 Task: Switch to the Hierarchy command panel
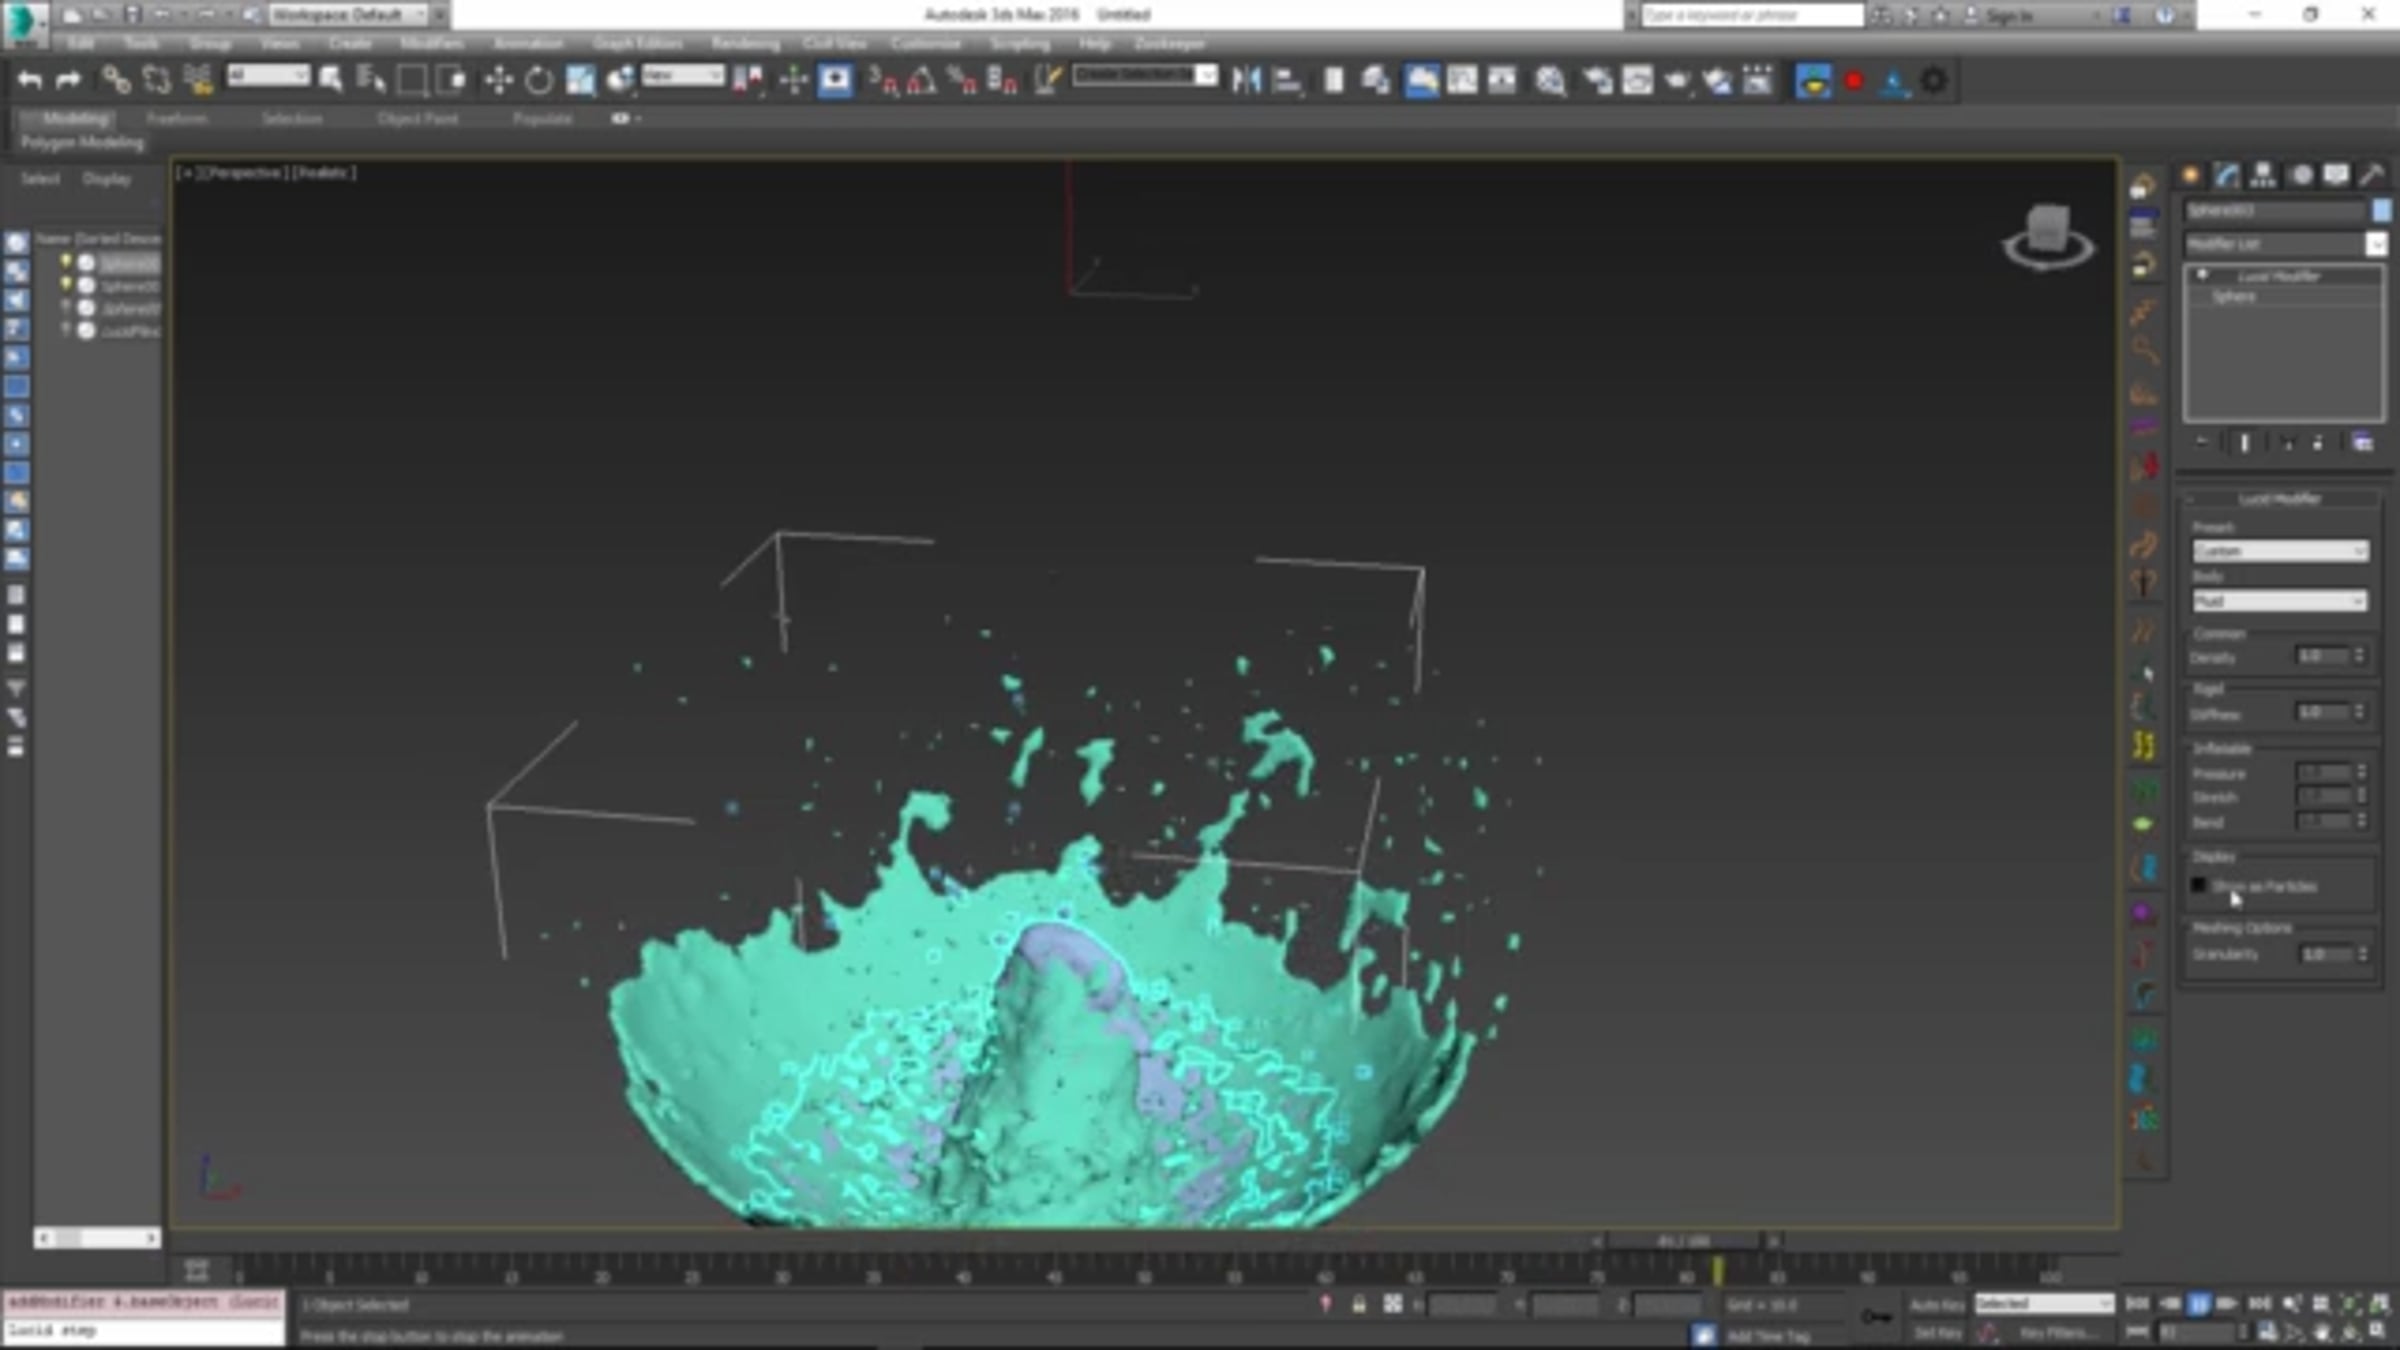point(2262,175)
